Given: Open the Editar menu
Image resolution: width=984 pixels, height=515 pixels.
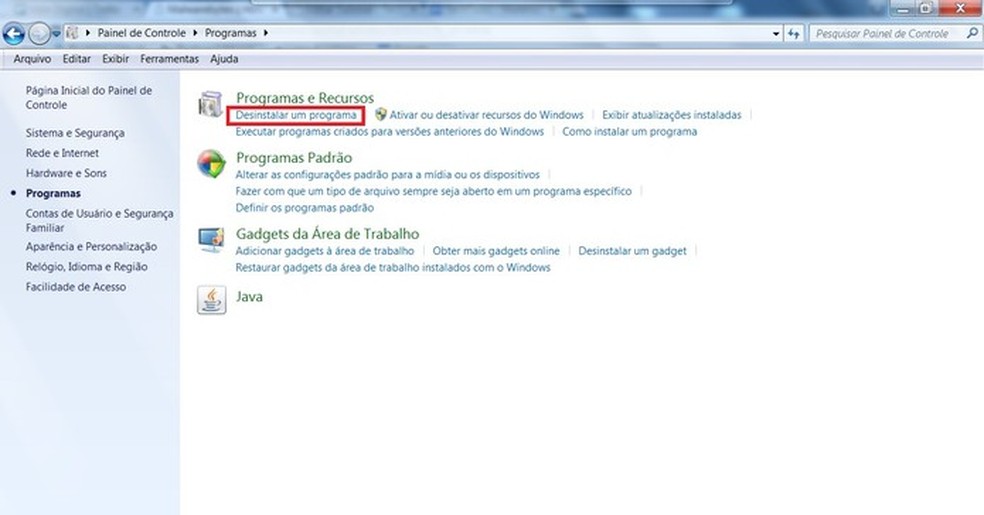Looking at the screenshot, I should (x=77, y=59).
